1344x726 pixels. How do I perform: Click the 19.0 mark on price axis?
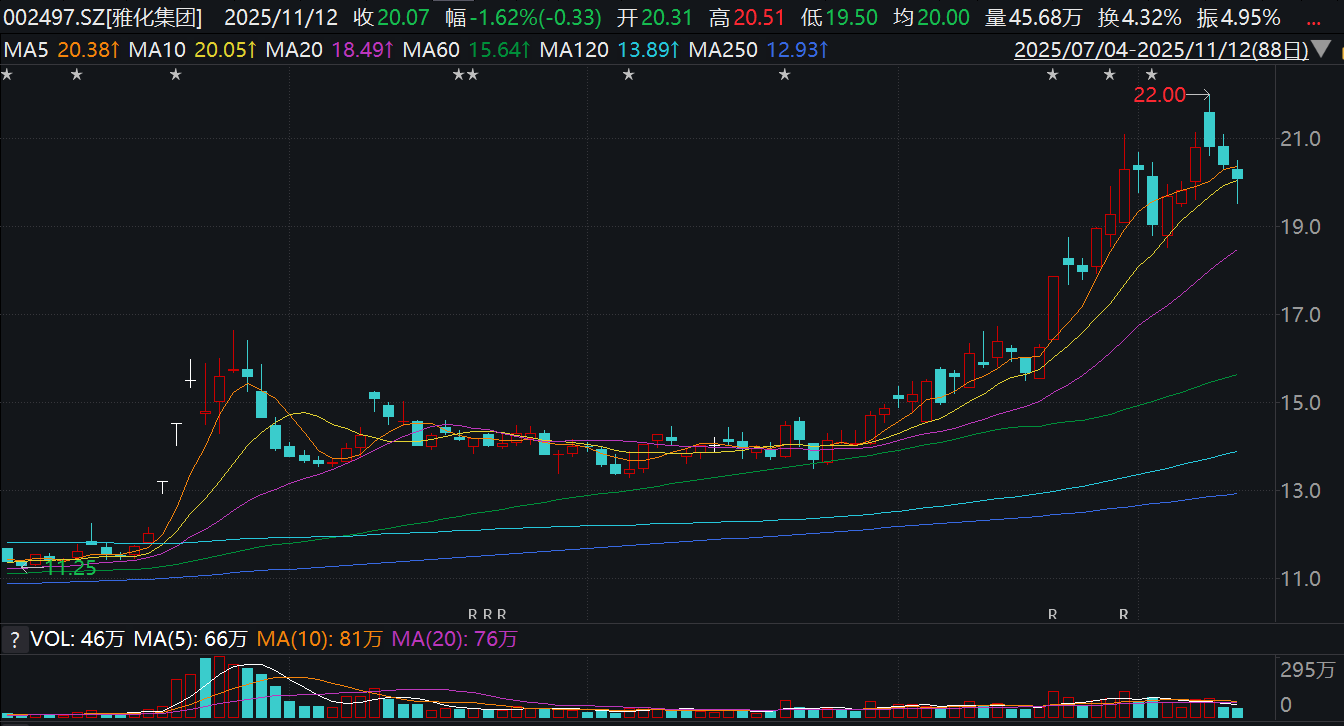[x=1307, y=227]
